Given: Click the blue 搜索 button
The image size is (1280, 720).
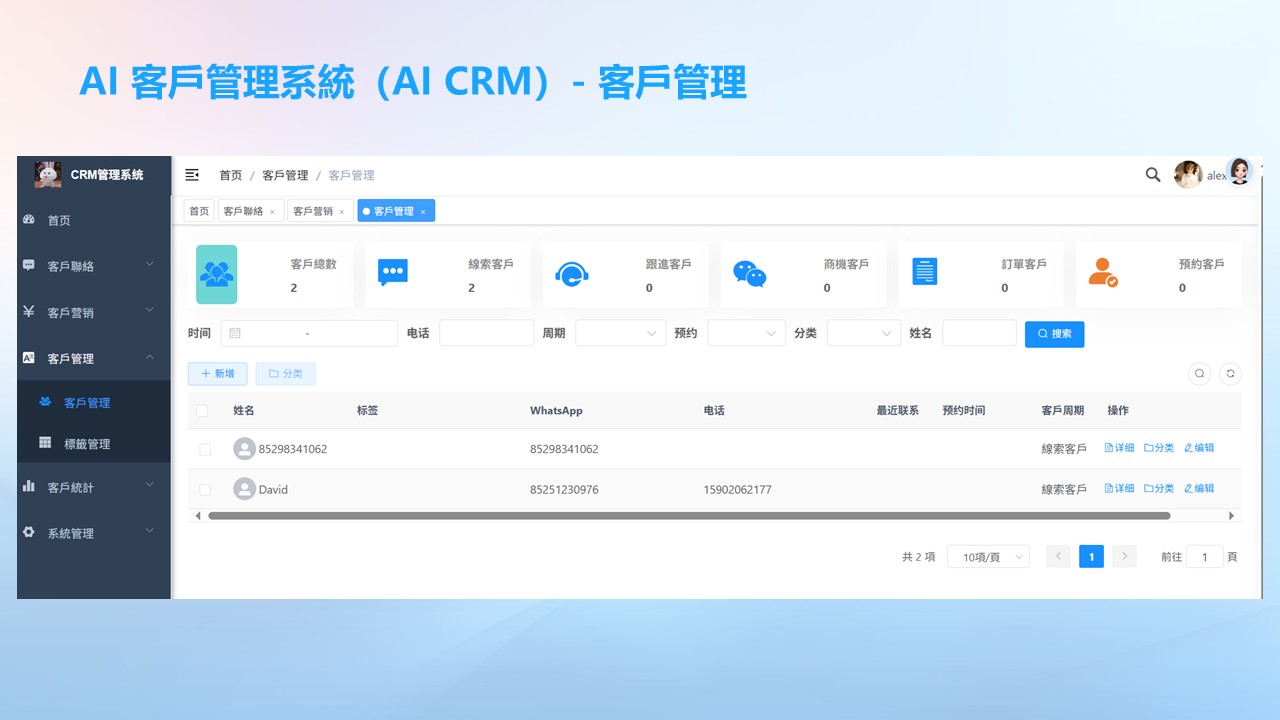Looking at the screenshot, I should coord(1054,334).
